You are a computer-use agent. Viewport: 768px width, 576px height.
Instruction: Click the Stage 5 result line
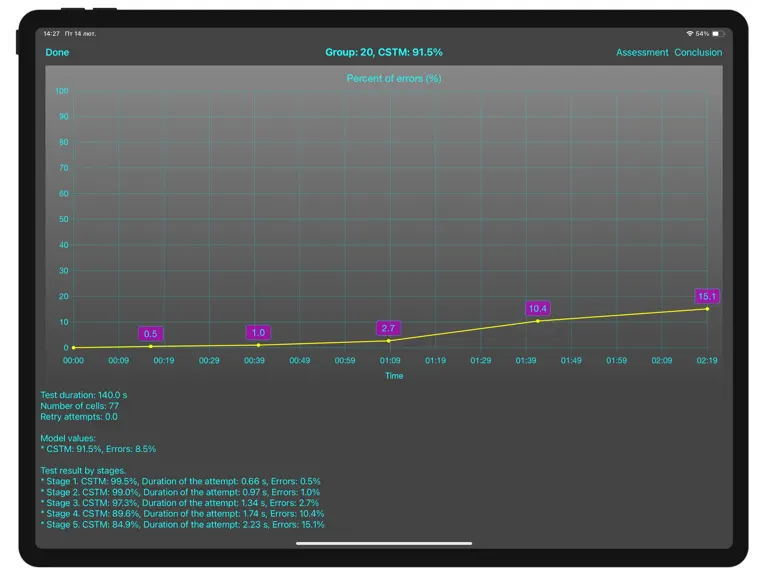click(182, 525)
